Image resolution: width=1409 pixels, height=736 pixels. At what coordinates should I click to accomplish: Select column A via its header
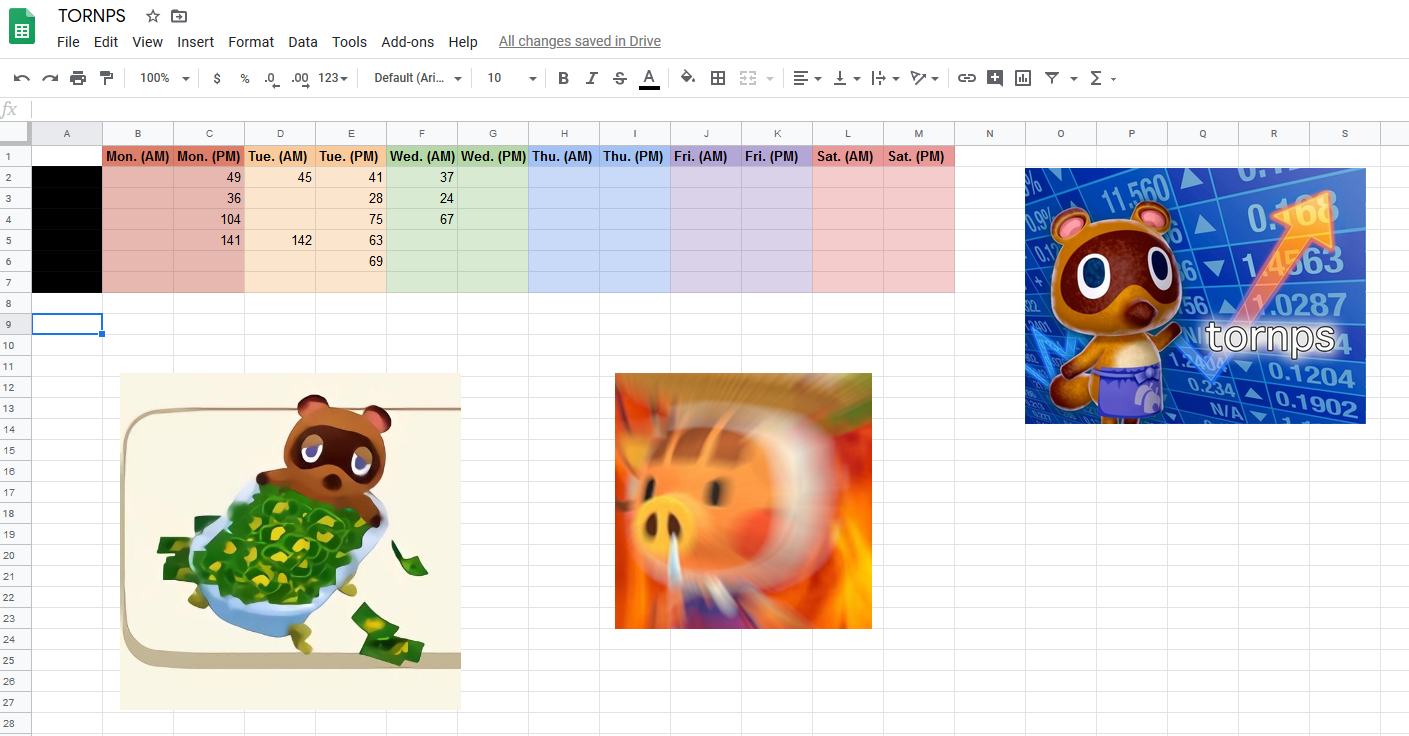pos(67,133)
